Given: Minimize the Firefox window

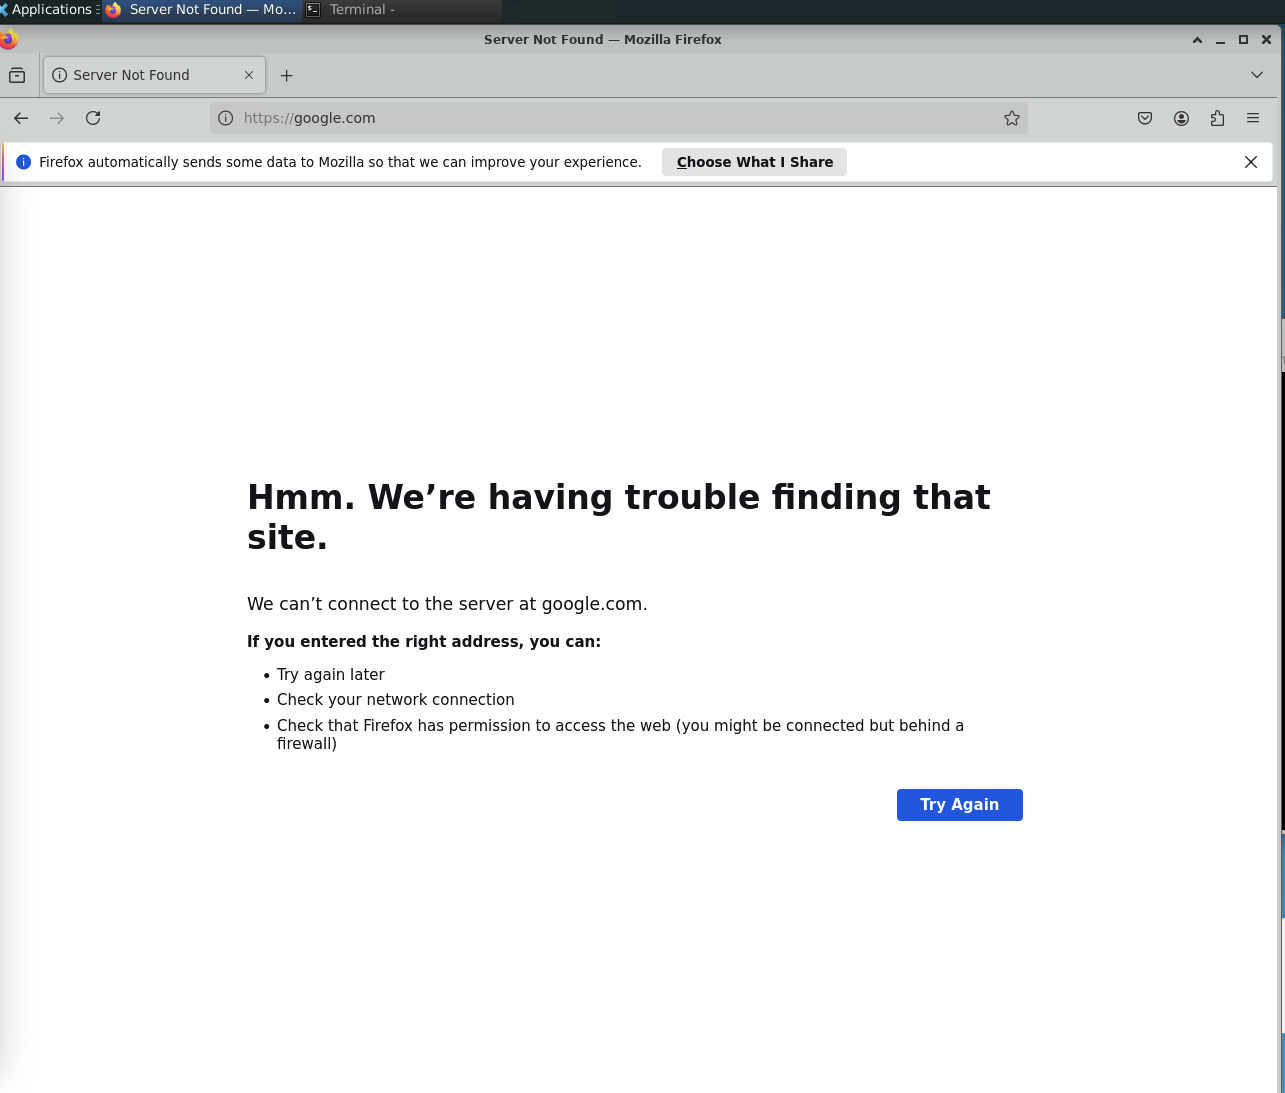Looking at the screenshot, I should coord(1220,40).
